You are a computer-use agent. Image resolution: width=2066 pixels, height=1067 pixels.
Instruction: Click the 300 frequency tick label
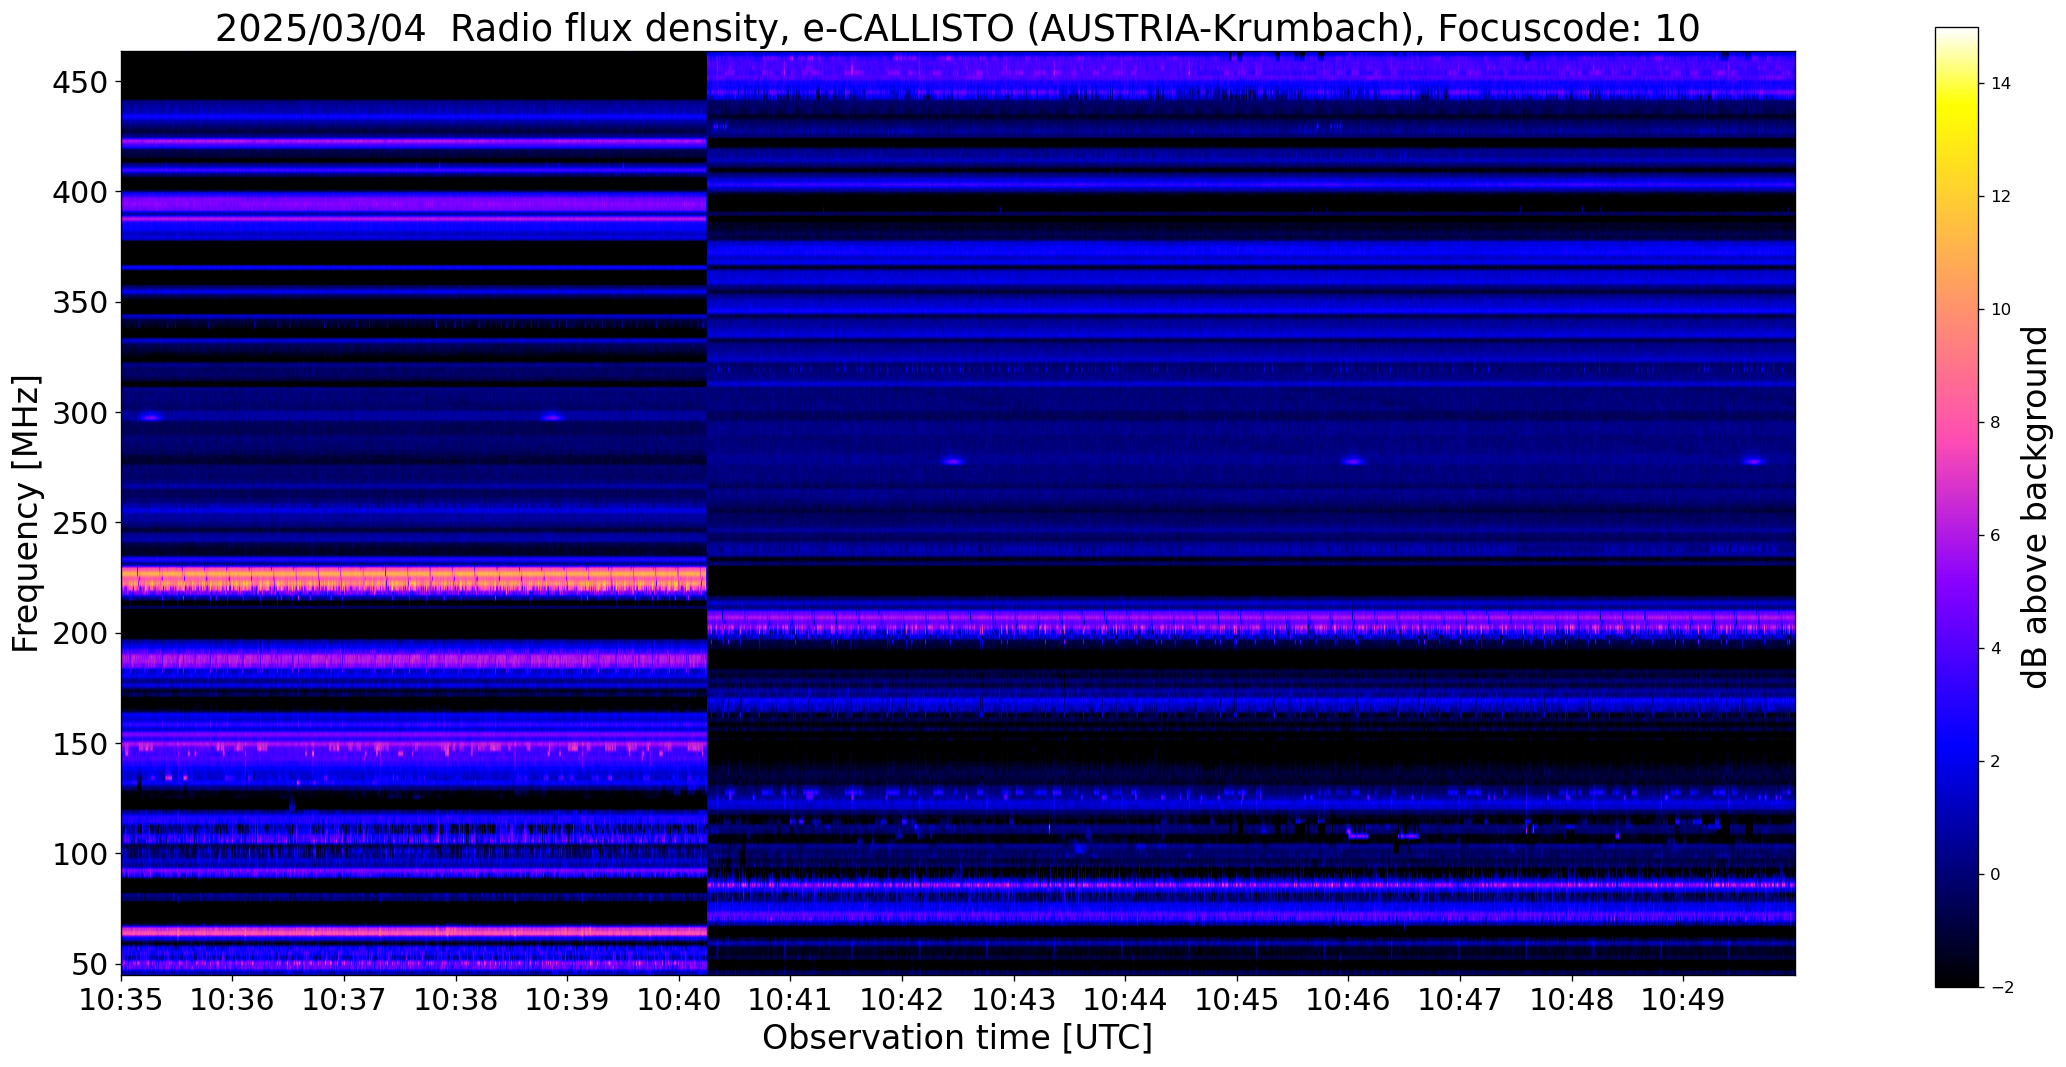coord(81,413)
